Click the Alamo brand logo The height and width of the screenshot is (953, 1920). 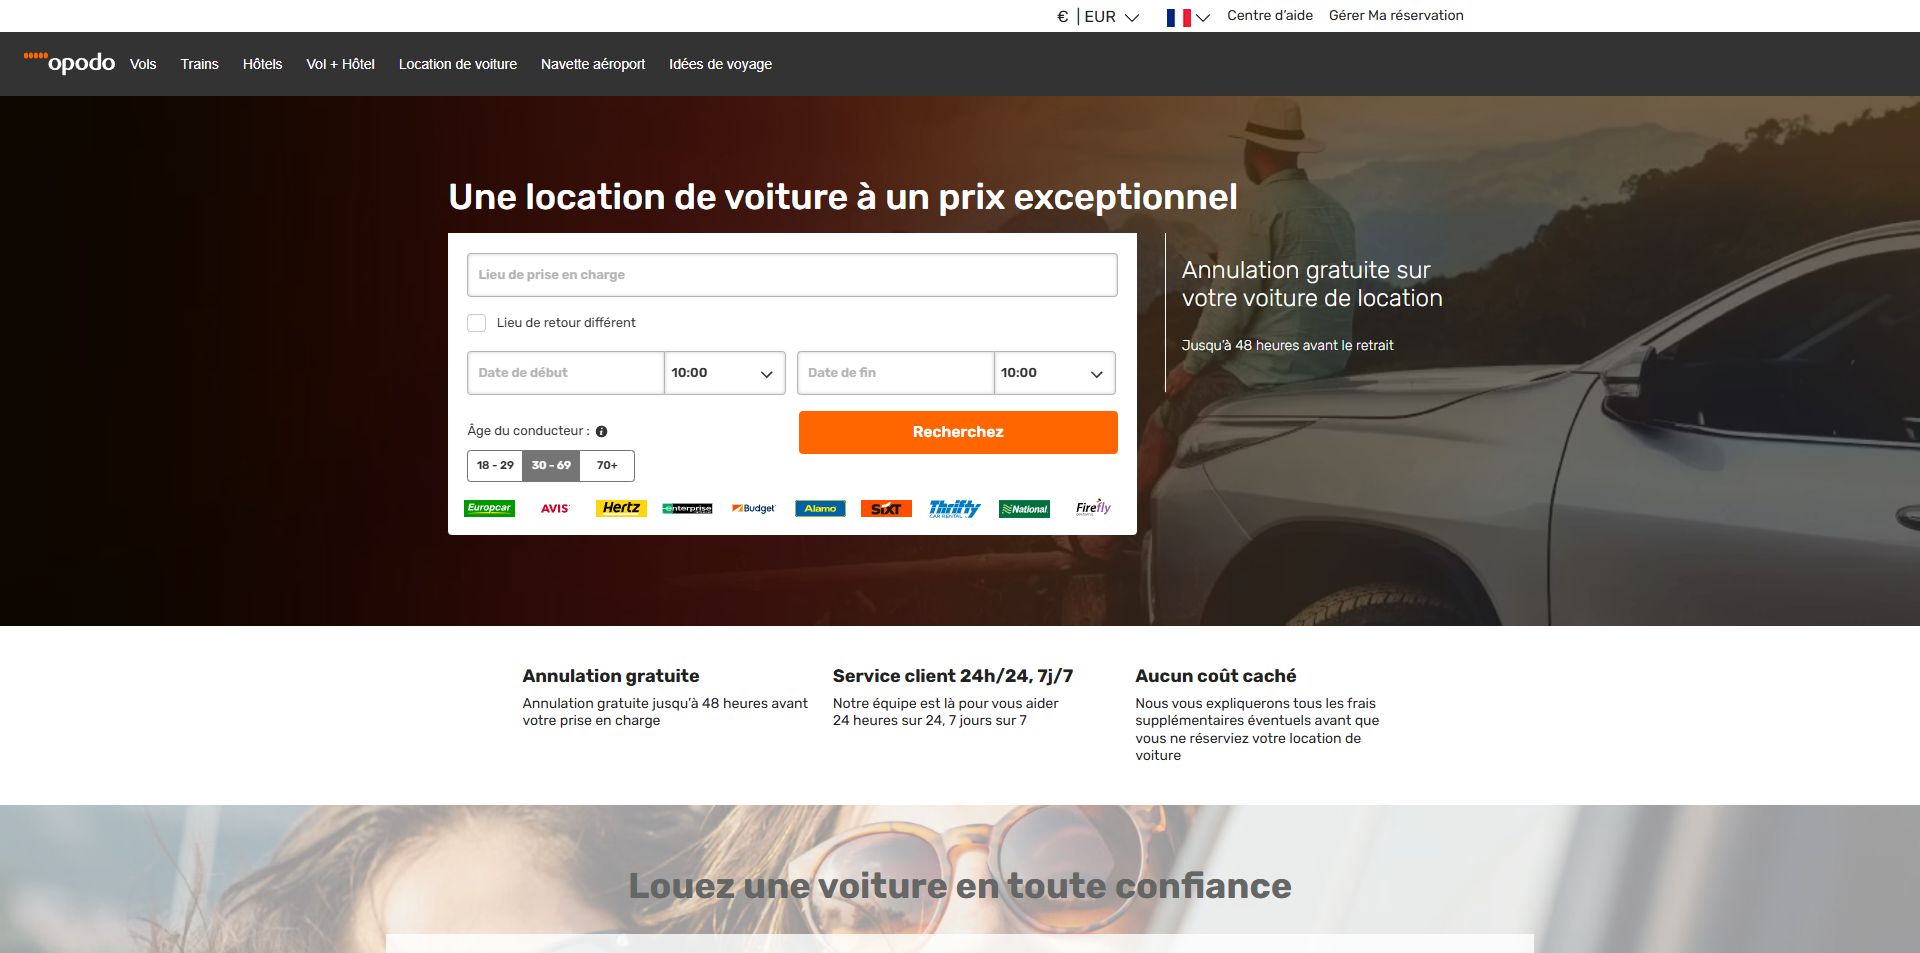click(820, 508)
